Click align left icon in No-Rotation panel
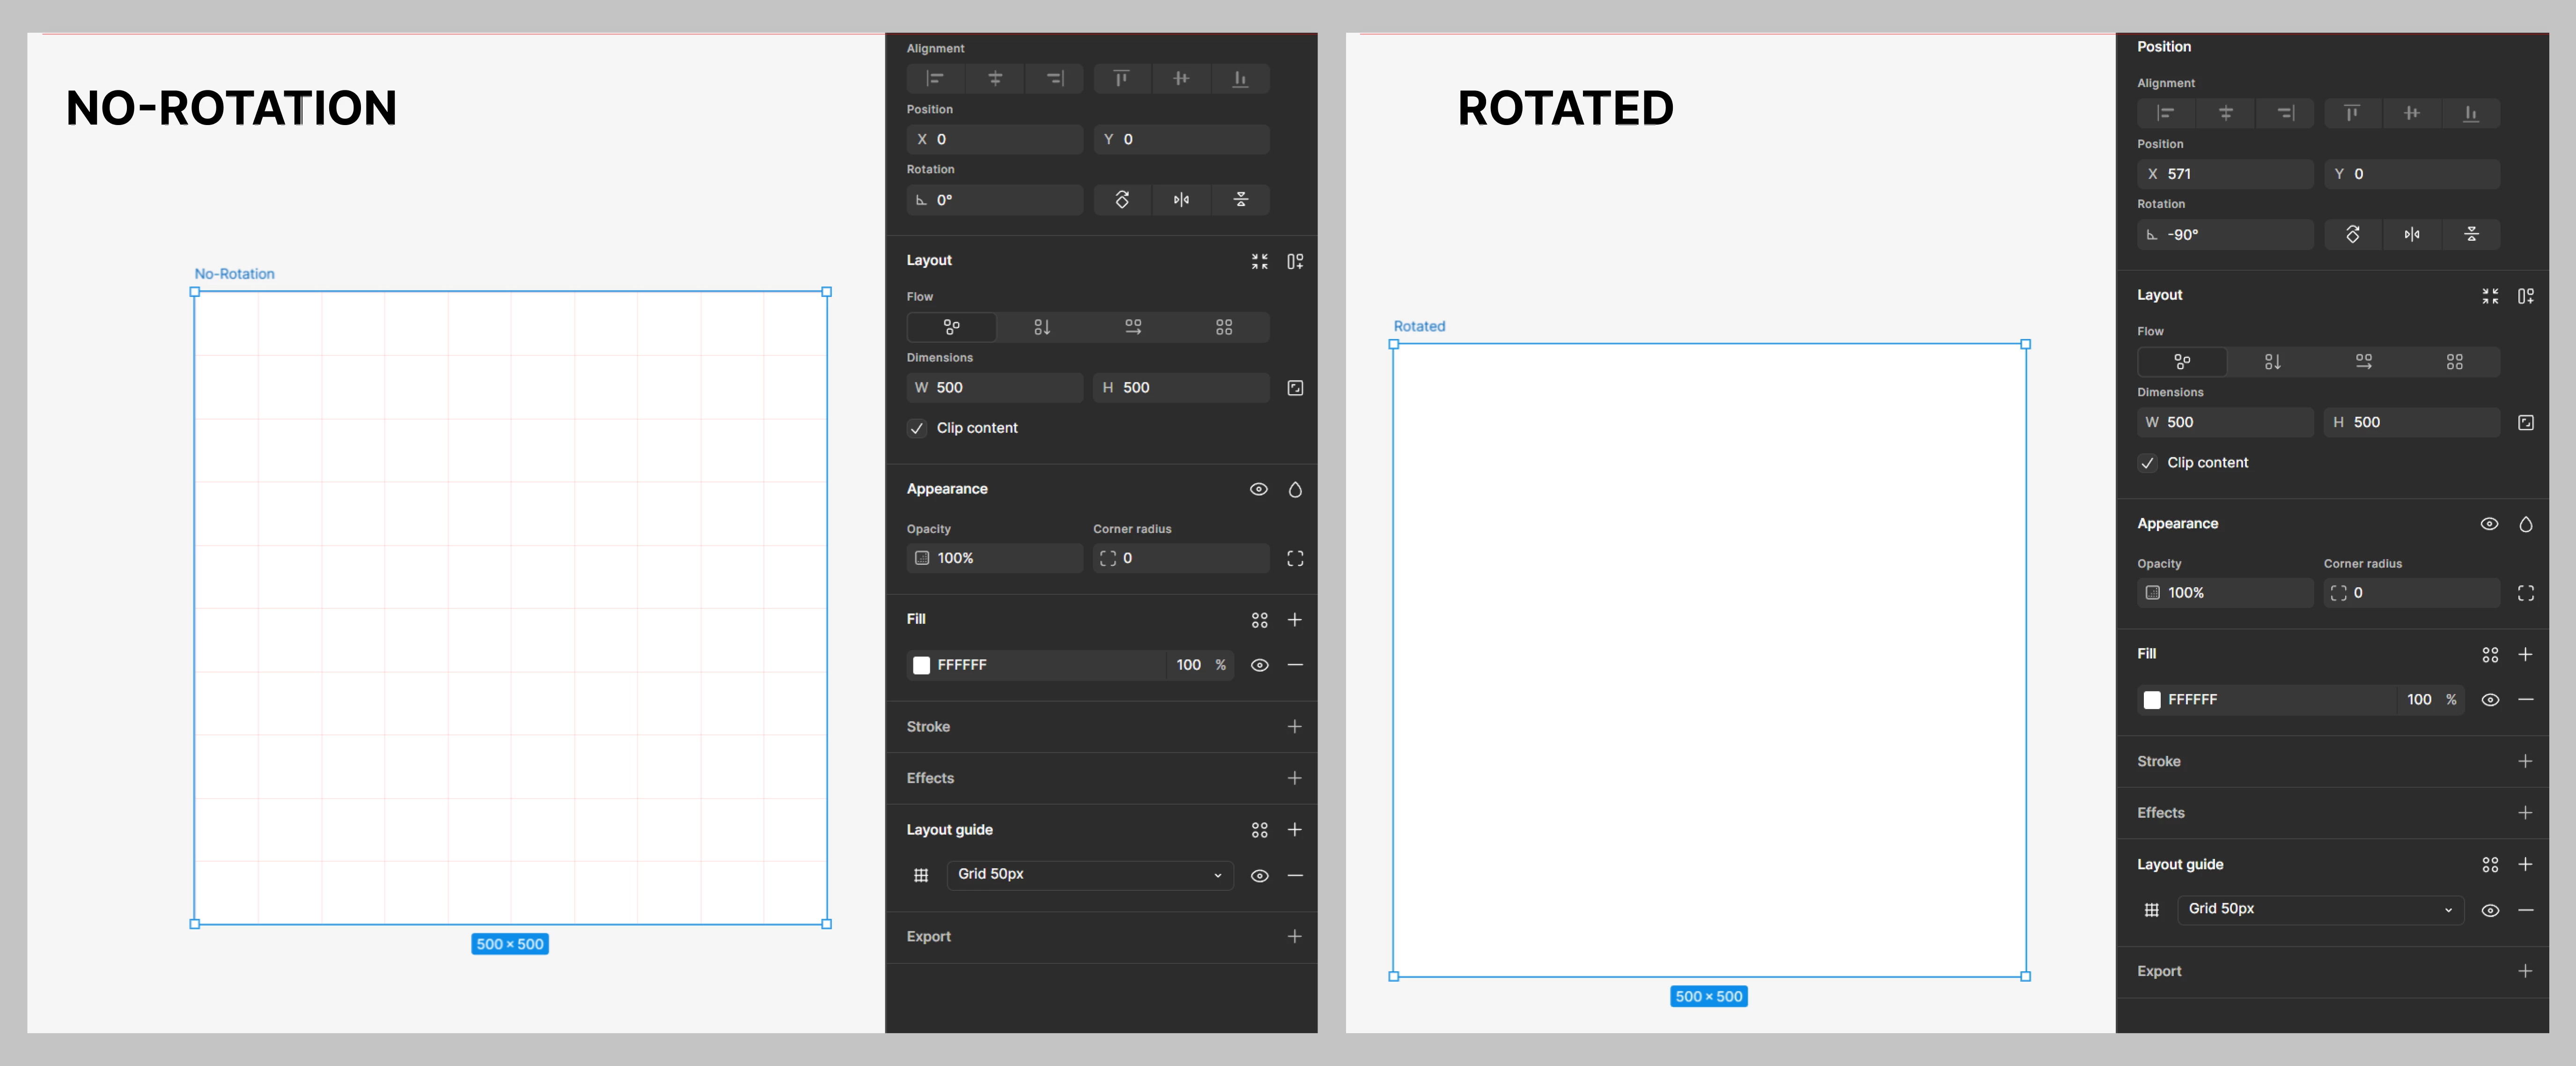This screenshot has width=2576, height=1066. tap(935, 78)
